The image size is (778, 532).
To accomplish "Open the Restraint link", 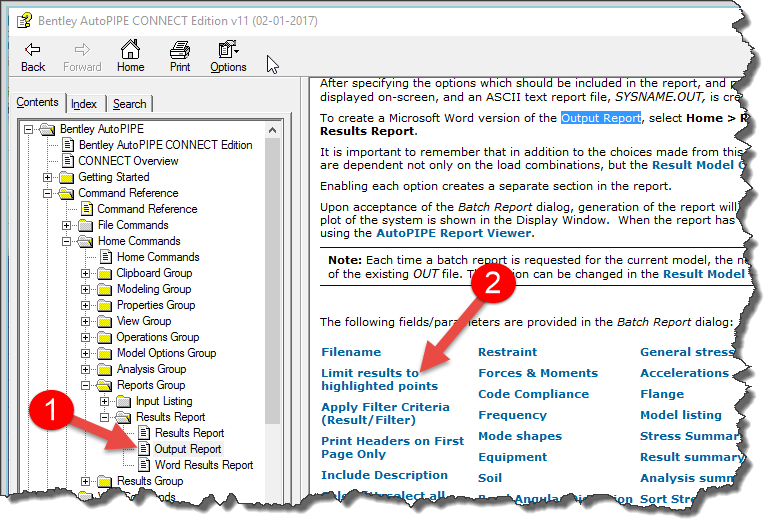I will click(508, 352).
